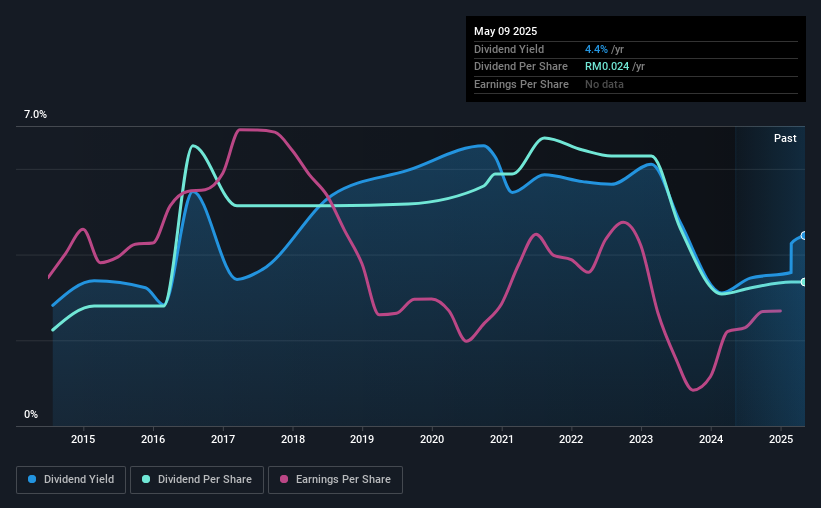
Task: Select the 2023 x-axis year label
Action: coord(641,439)
